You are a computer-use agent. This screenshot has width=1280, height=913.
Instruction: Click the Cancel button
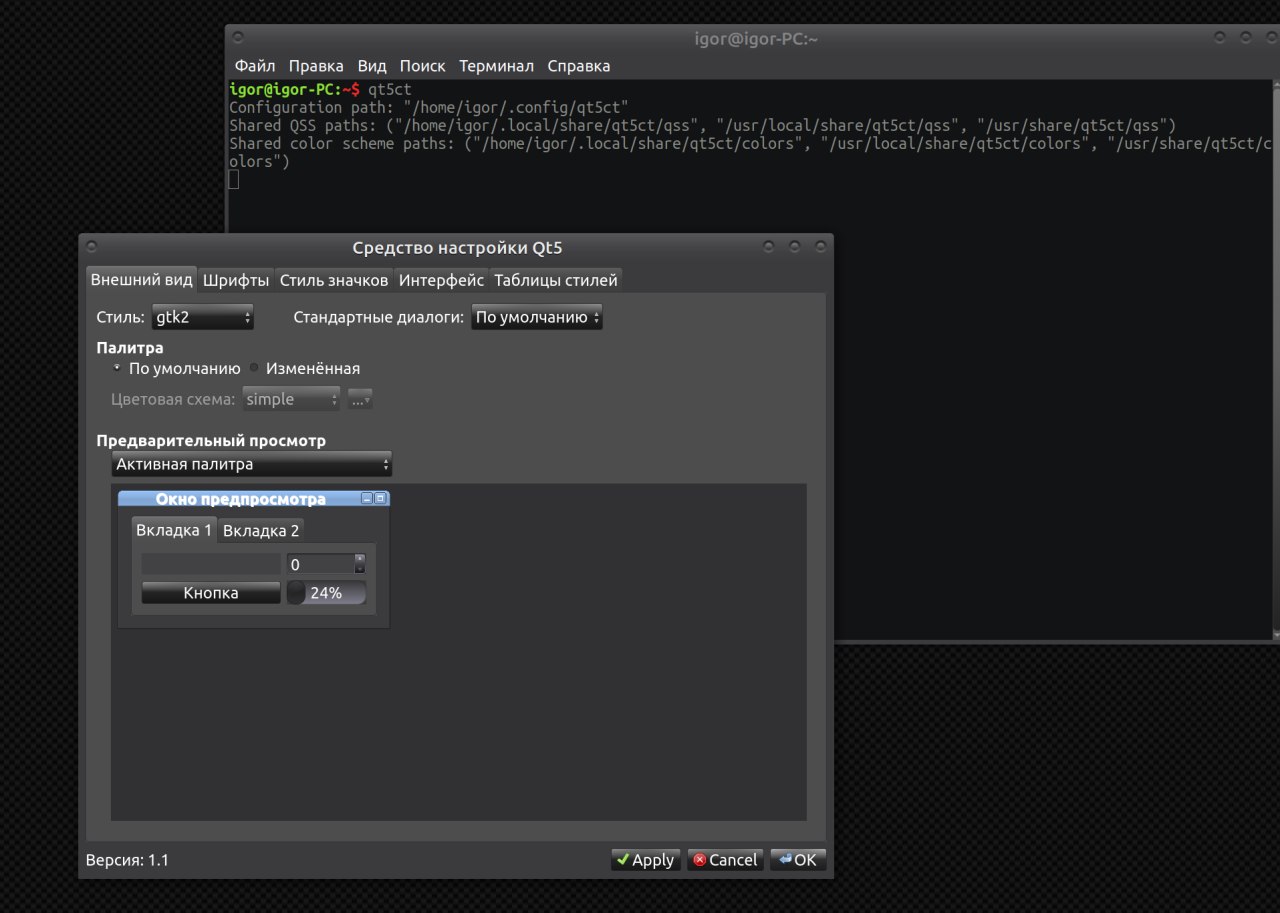726,860
